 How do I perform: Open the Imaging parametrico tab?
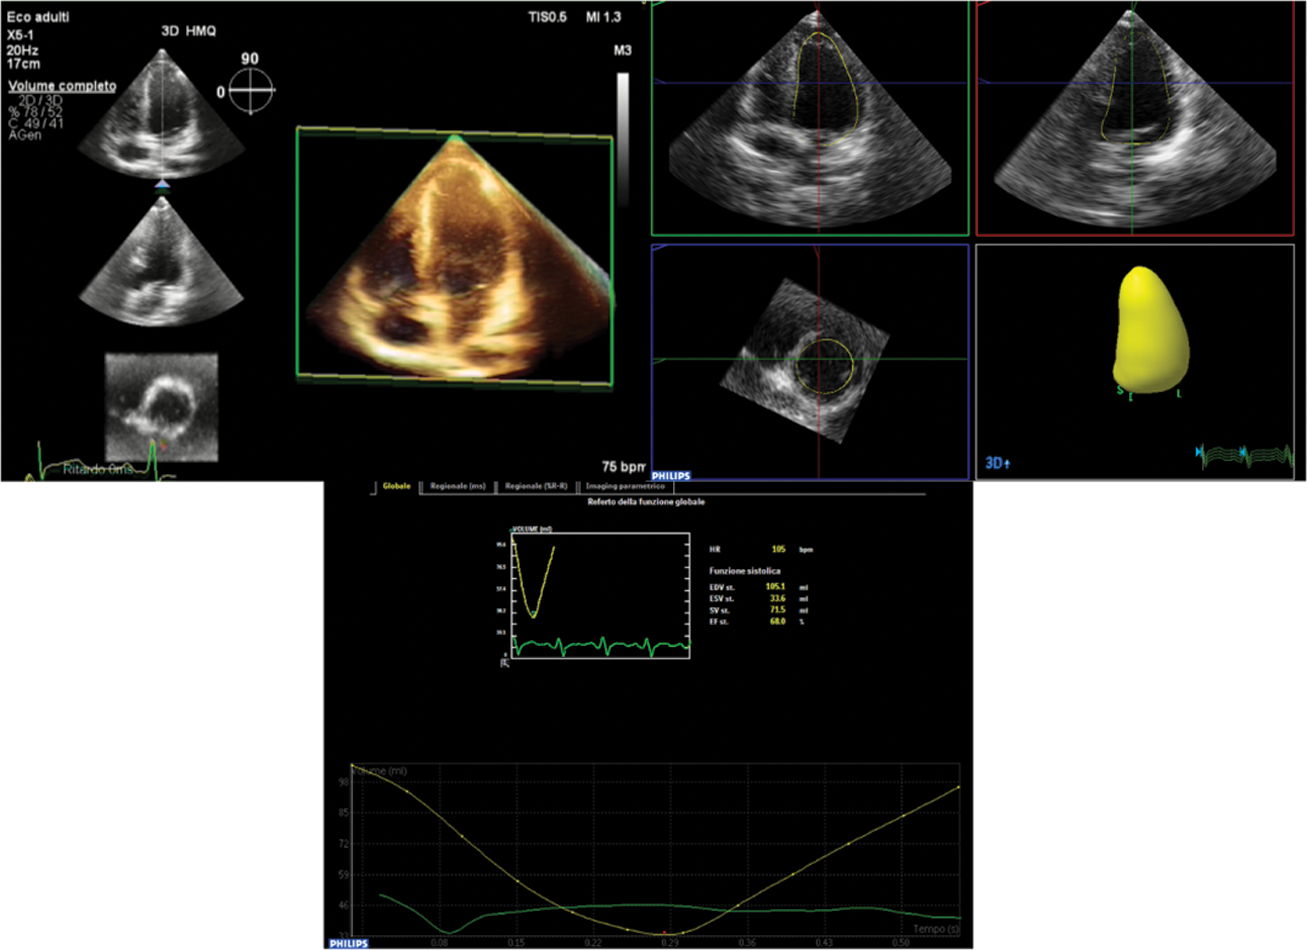[x=625, y=487]
